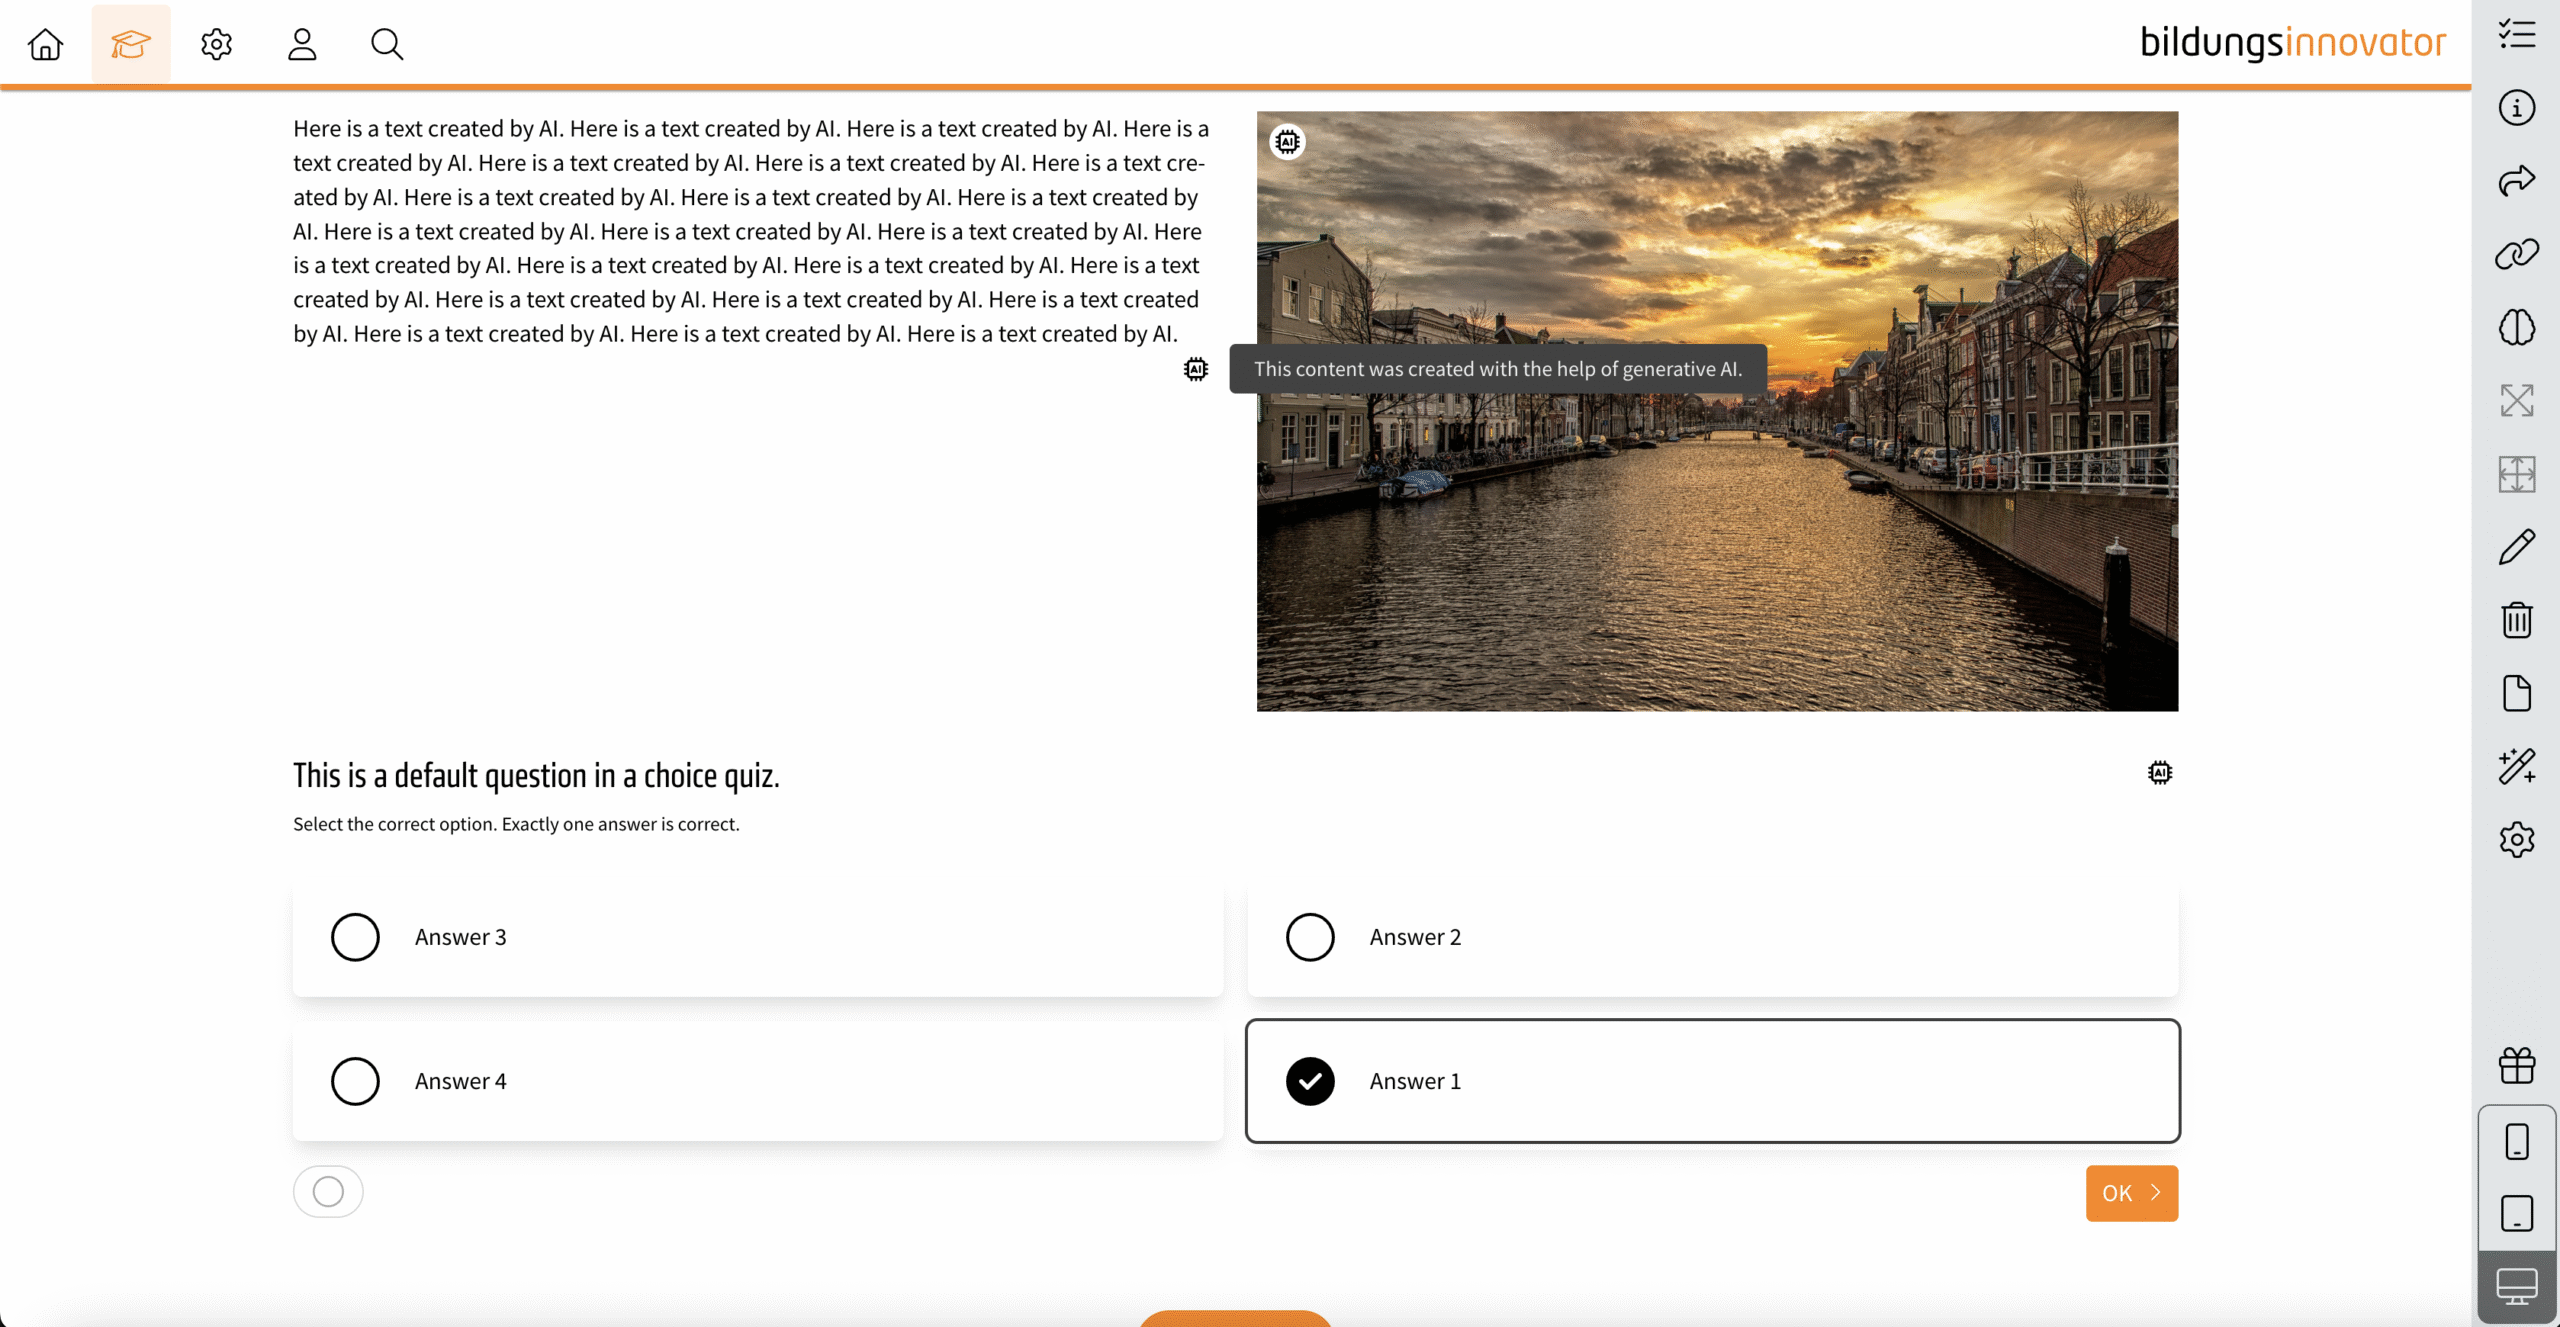This screenshot has width=2560, height=1327.
Task: Click the graduation cap courses icon
Action: point(131,44)
